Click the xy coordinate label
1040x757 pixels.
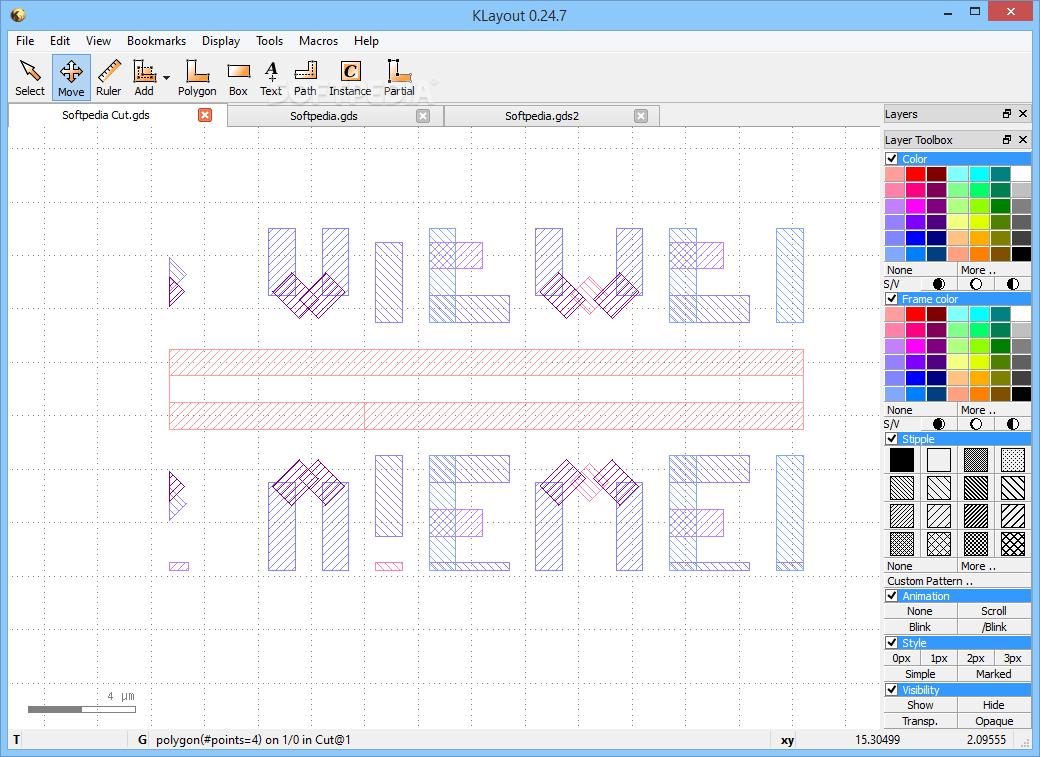click(x=787, y=740)
